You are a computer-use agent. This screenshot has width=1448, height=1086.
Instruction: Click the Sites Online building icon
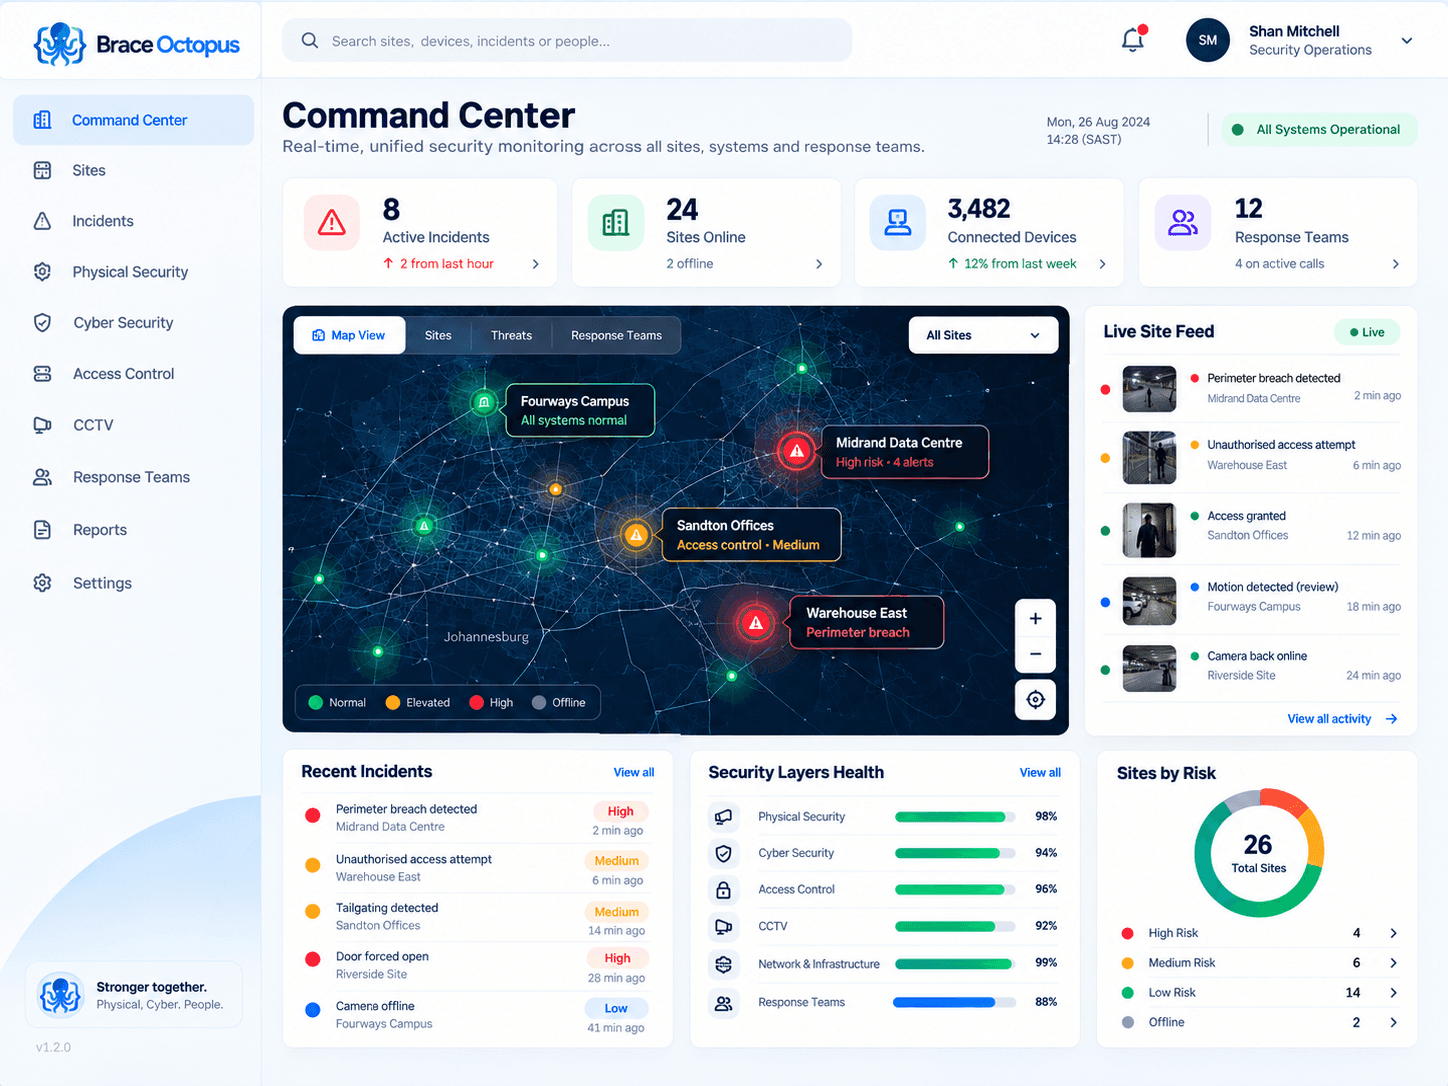coord(616,222)
